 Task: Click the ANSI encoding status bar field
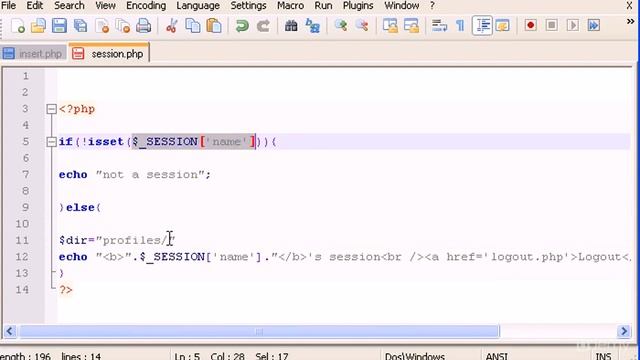(497, 356)
